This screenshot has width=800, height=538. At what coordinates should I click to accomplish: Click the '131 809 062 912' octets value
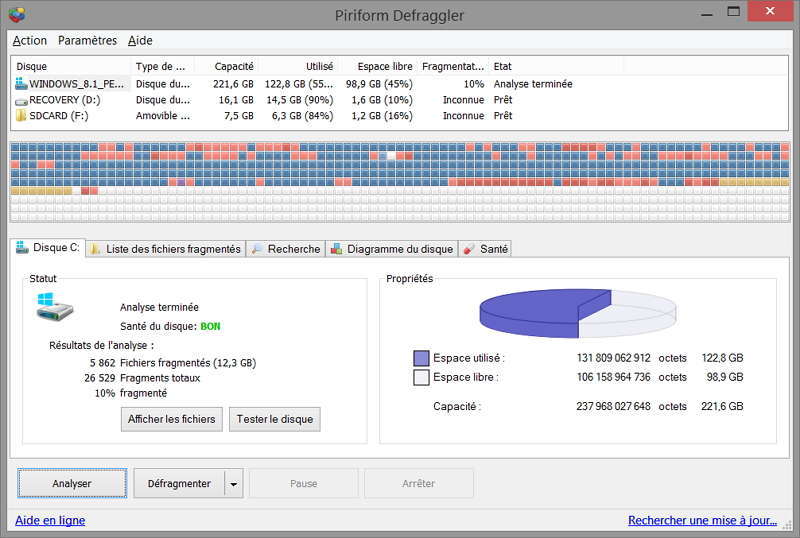(613, 358)
